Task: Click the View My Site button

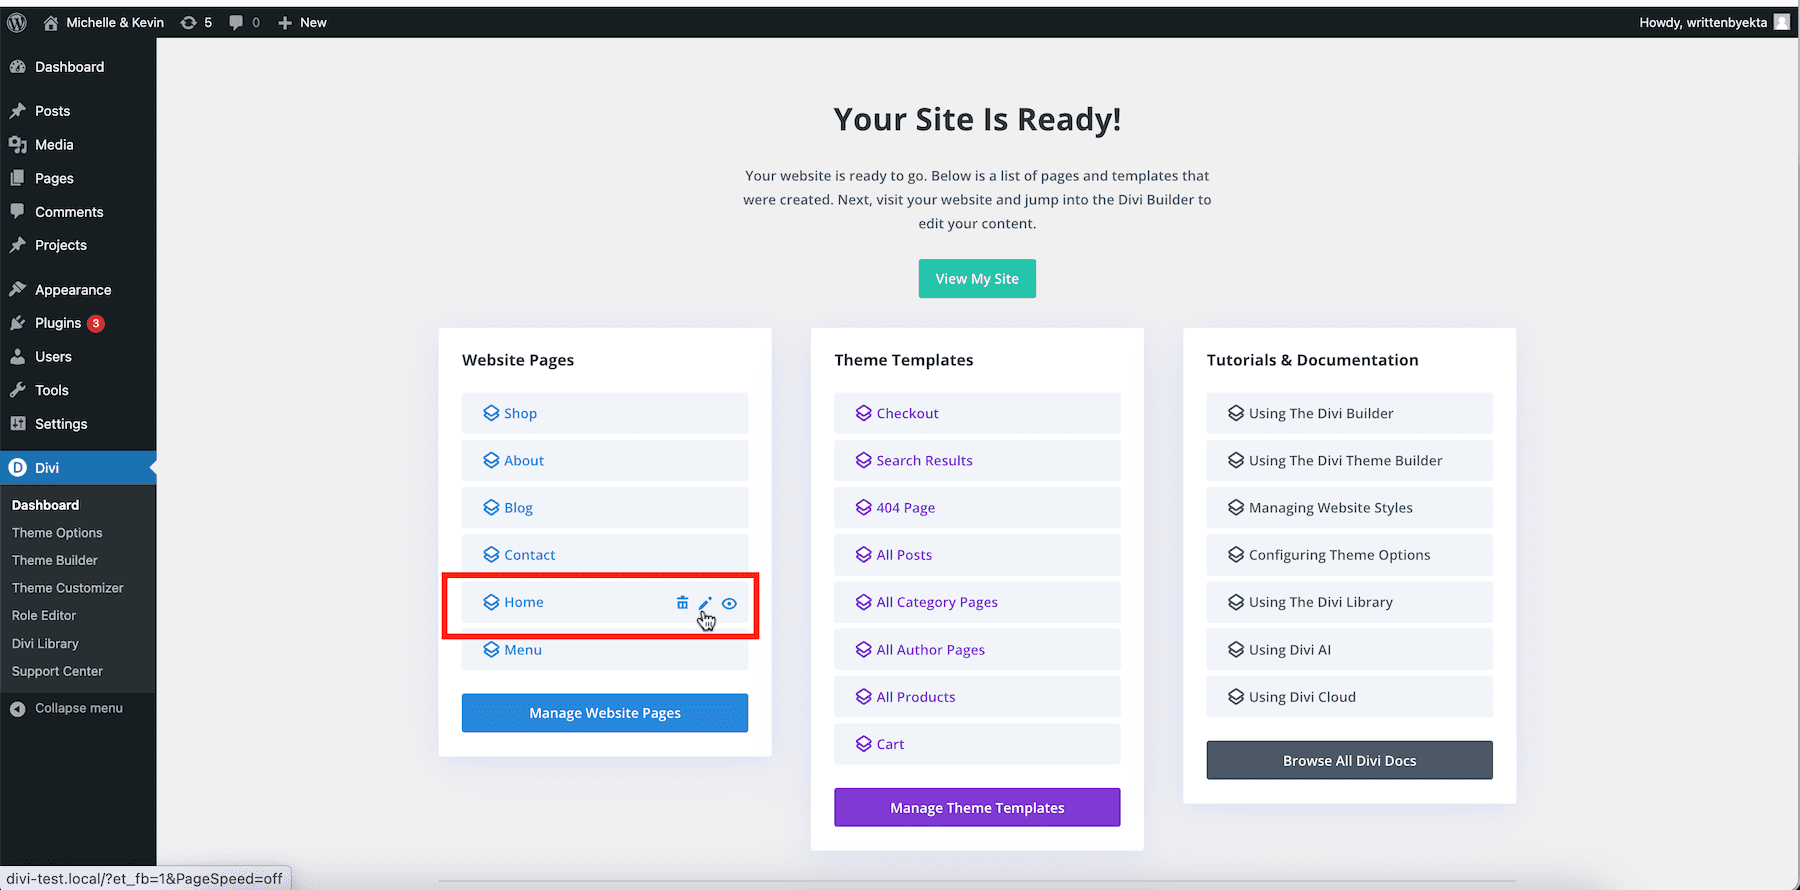Action: tap(977, 279)
